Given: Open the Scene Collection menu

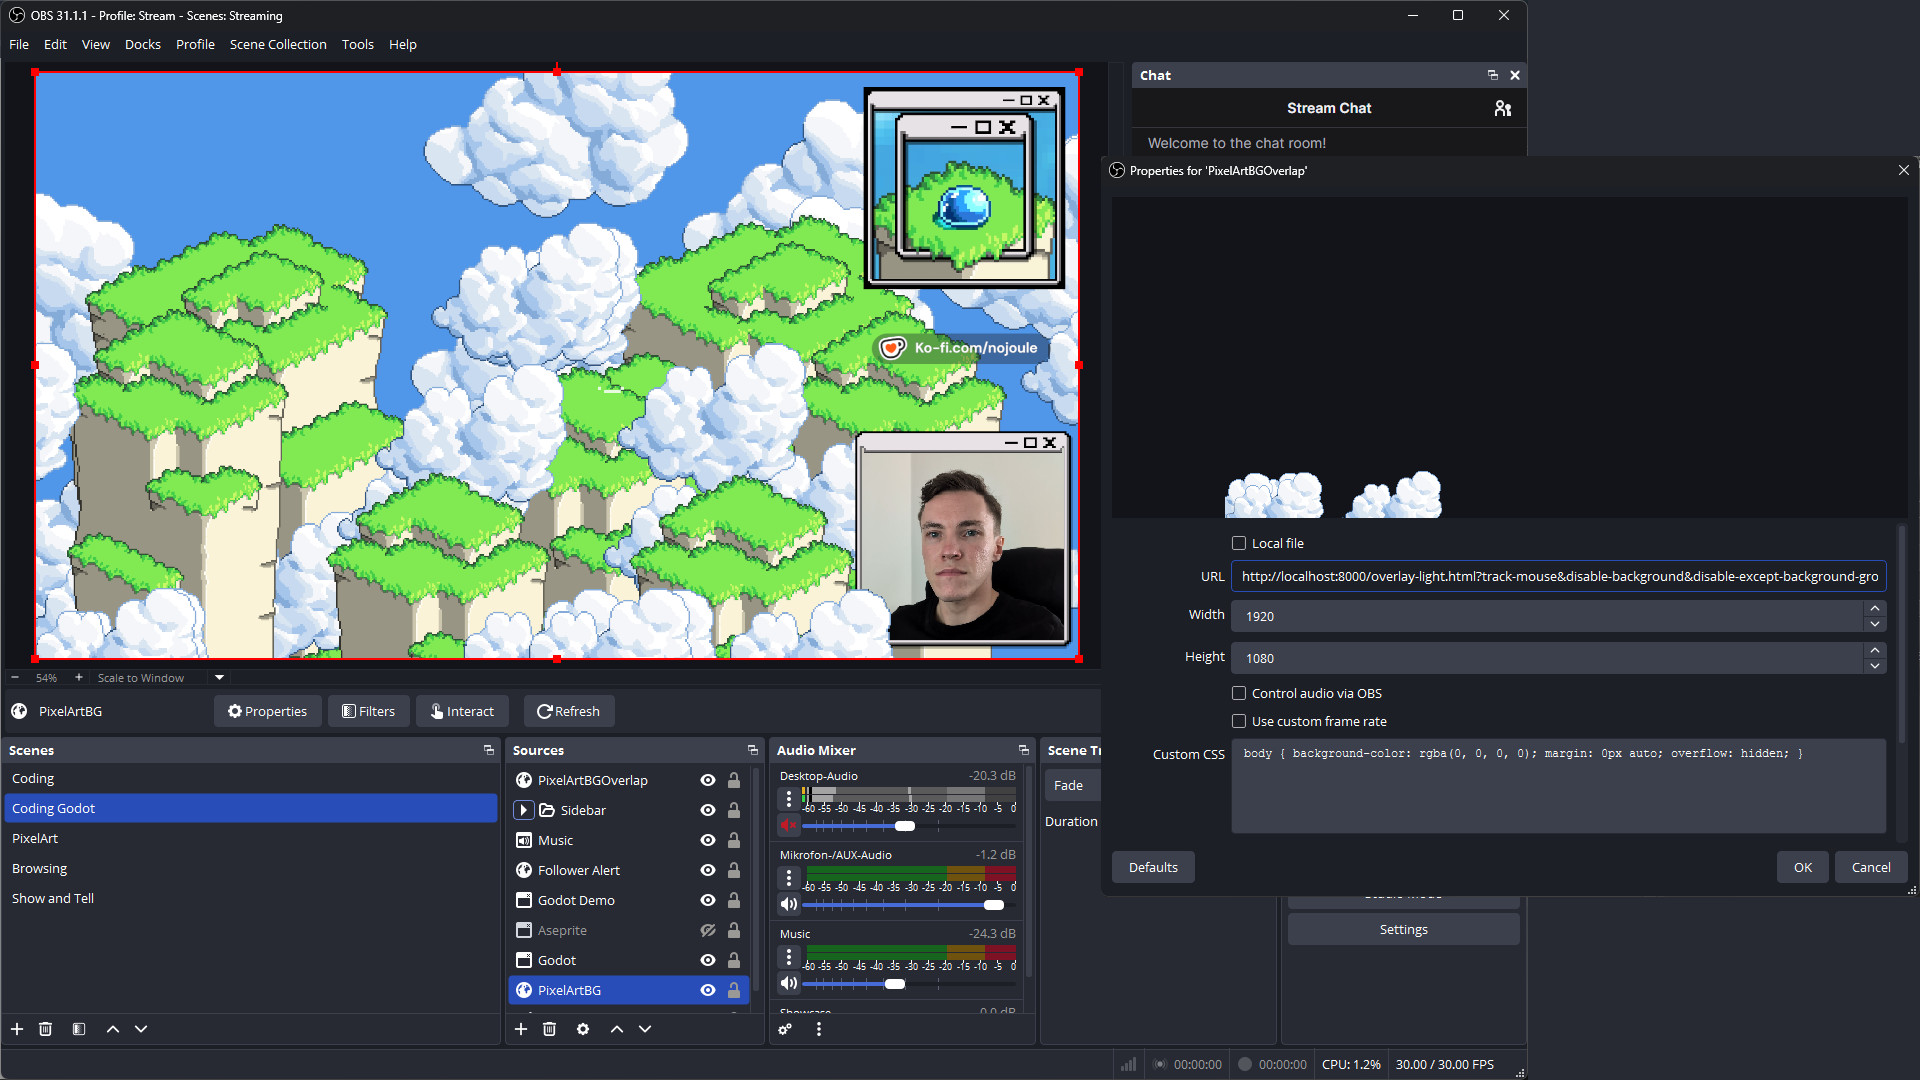Looking at the screenshot, I should (x=278, y=44).
